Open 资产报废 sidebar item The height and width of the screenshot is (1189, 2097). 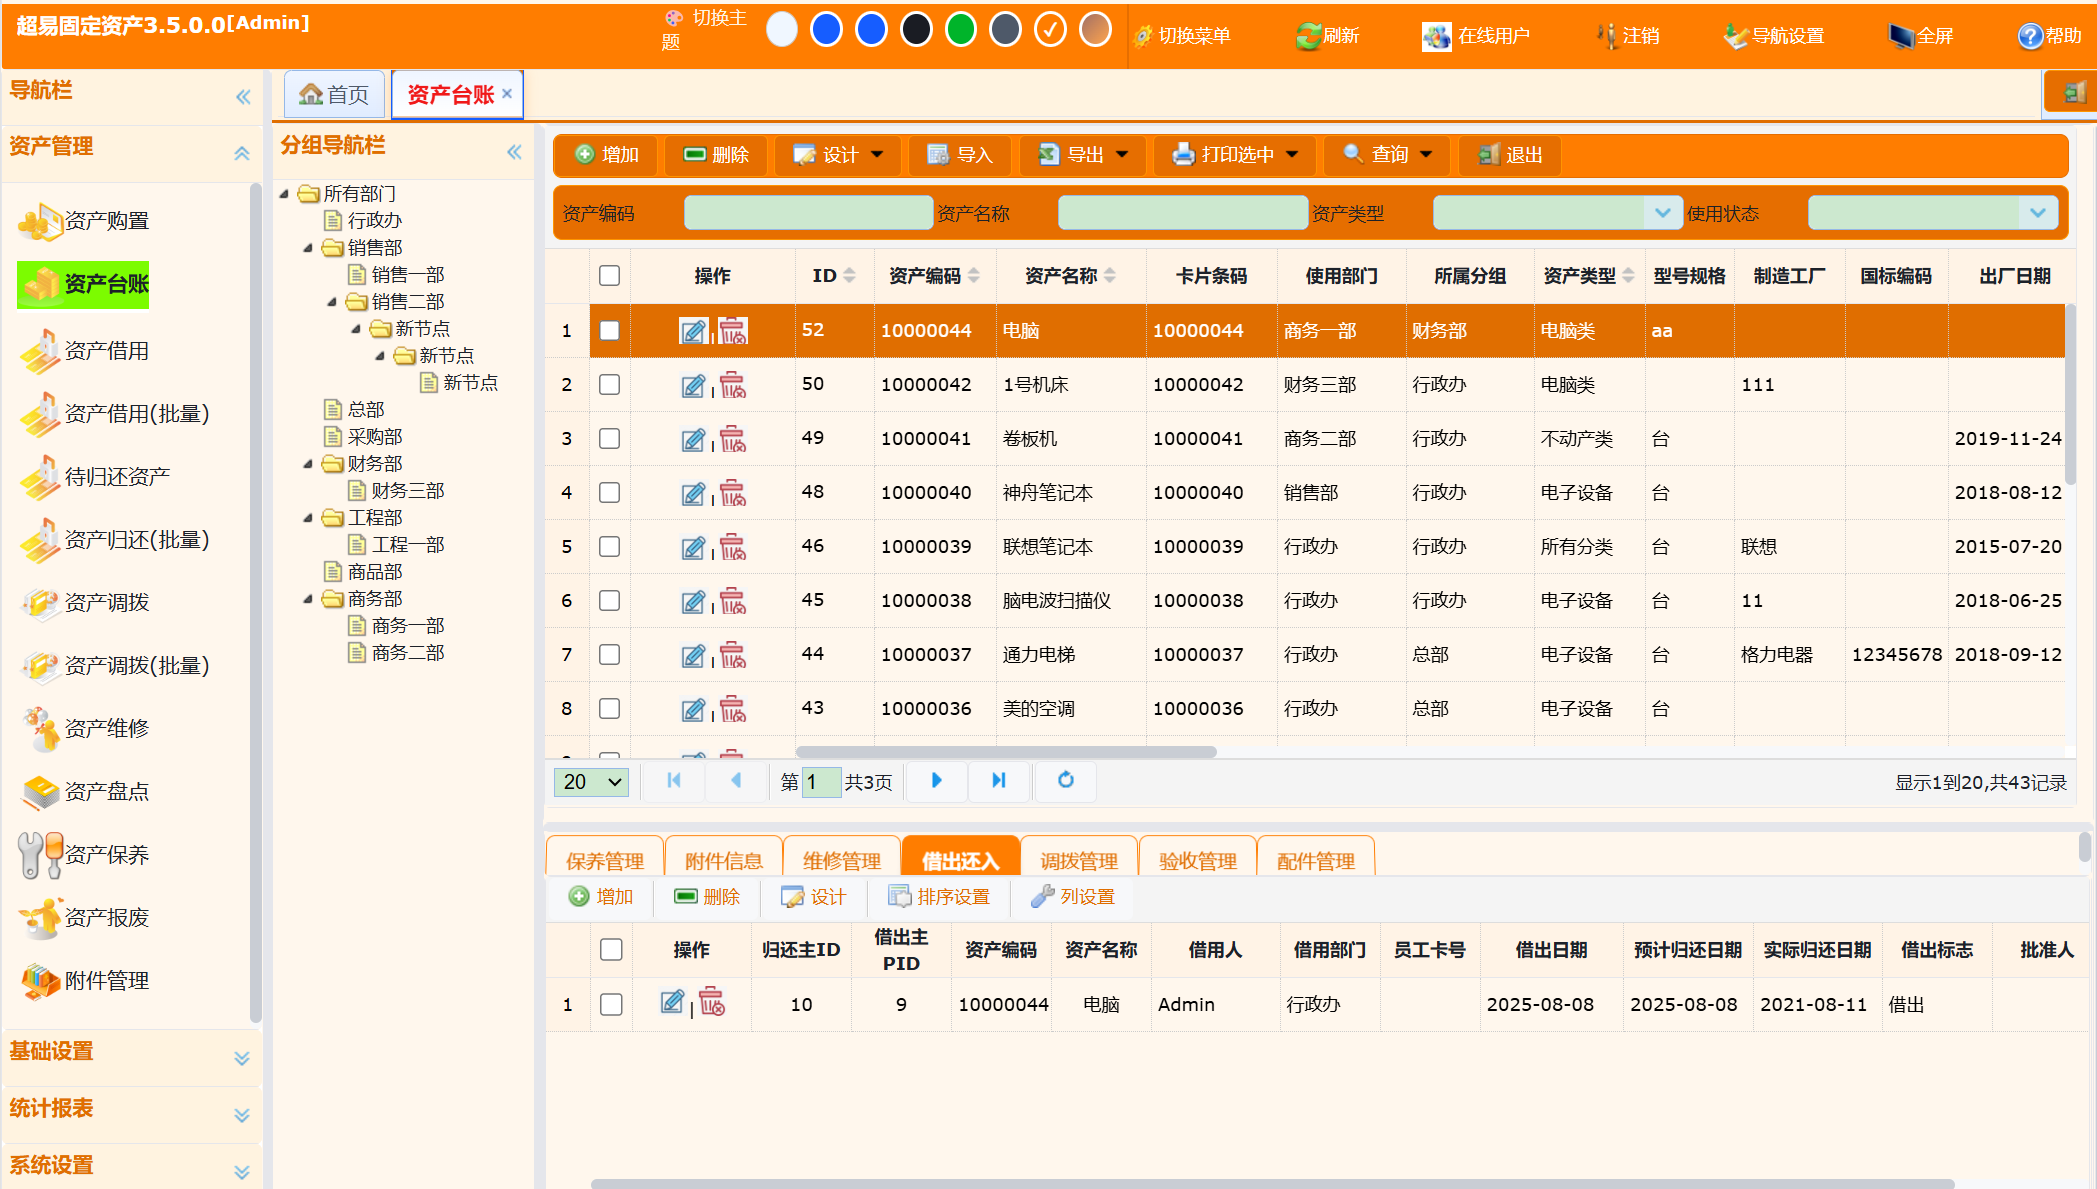tap(85, 918)
